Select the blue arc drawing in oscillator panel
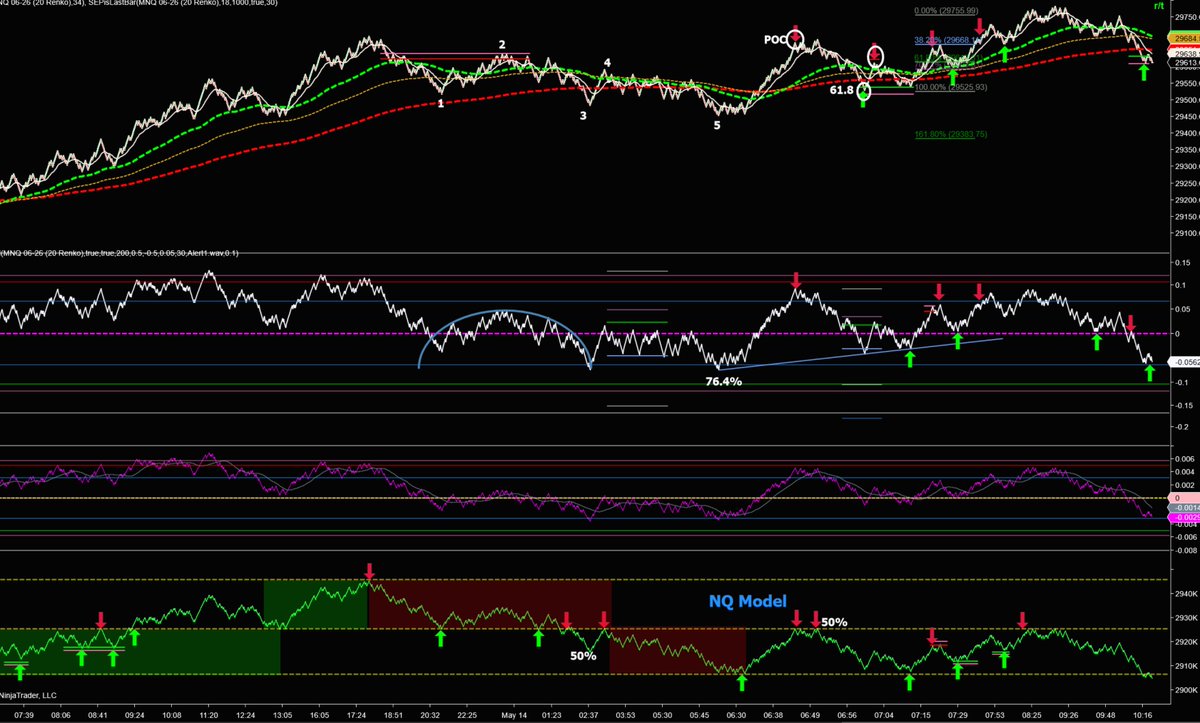The image size is (1200, 723). pos(505,312)
